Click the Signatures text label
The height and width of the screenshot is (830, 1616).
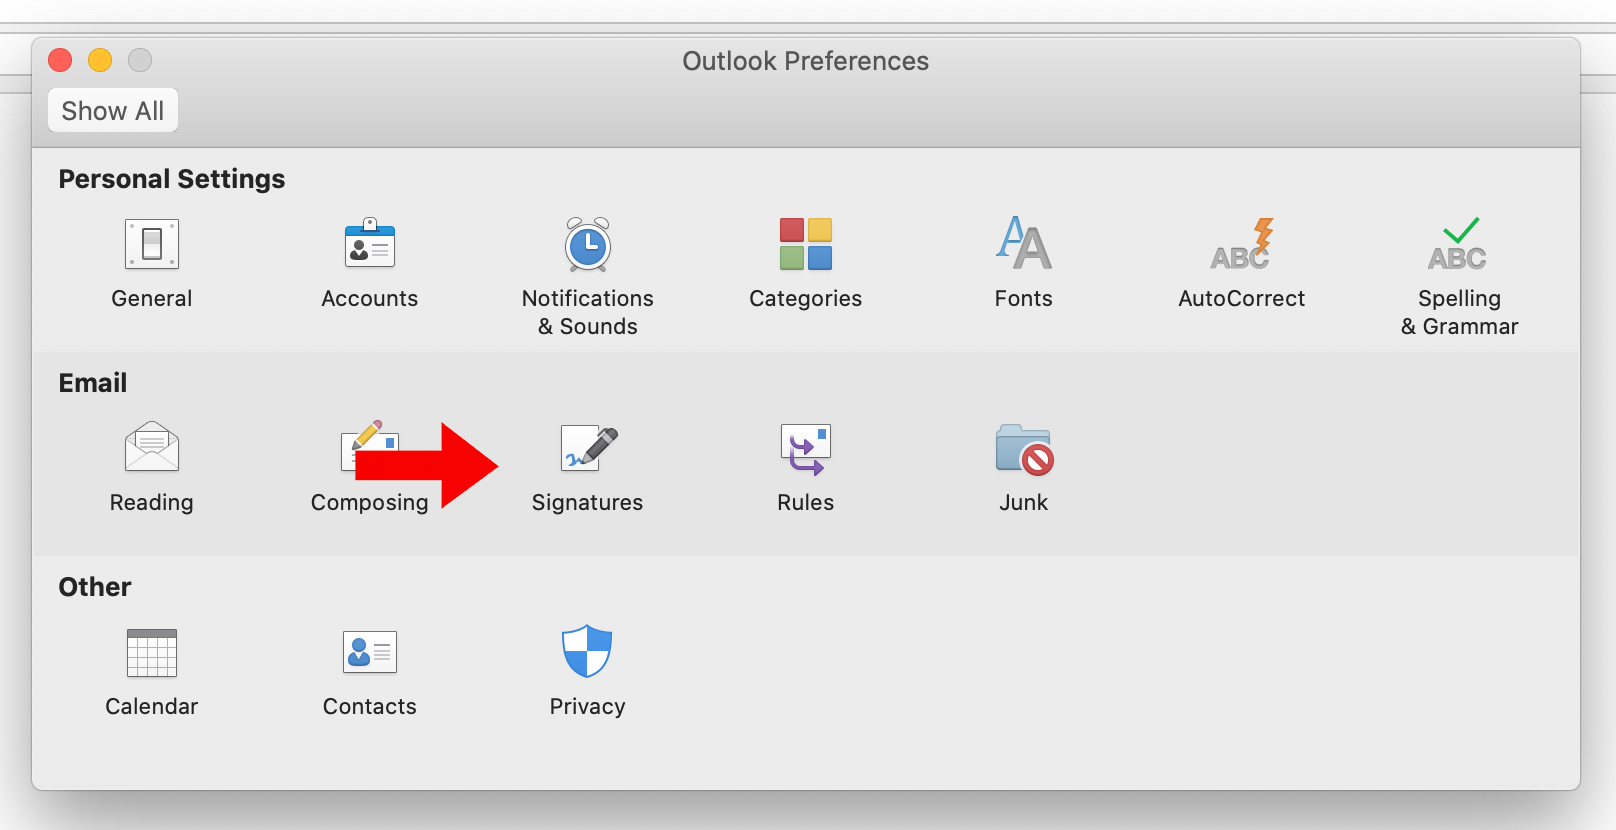[587, 502]
